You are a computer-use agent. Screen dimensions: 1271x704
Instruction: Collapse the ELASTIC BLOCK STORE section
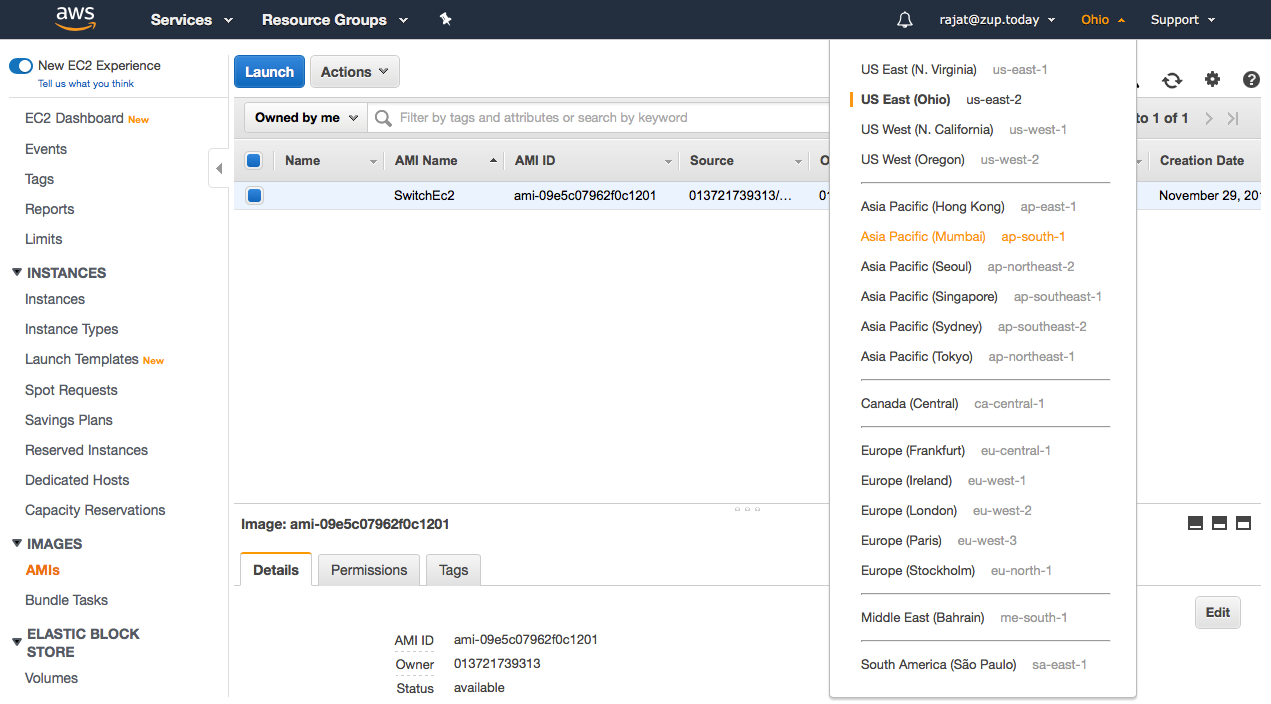pos(17,642)
